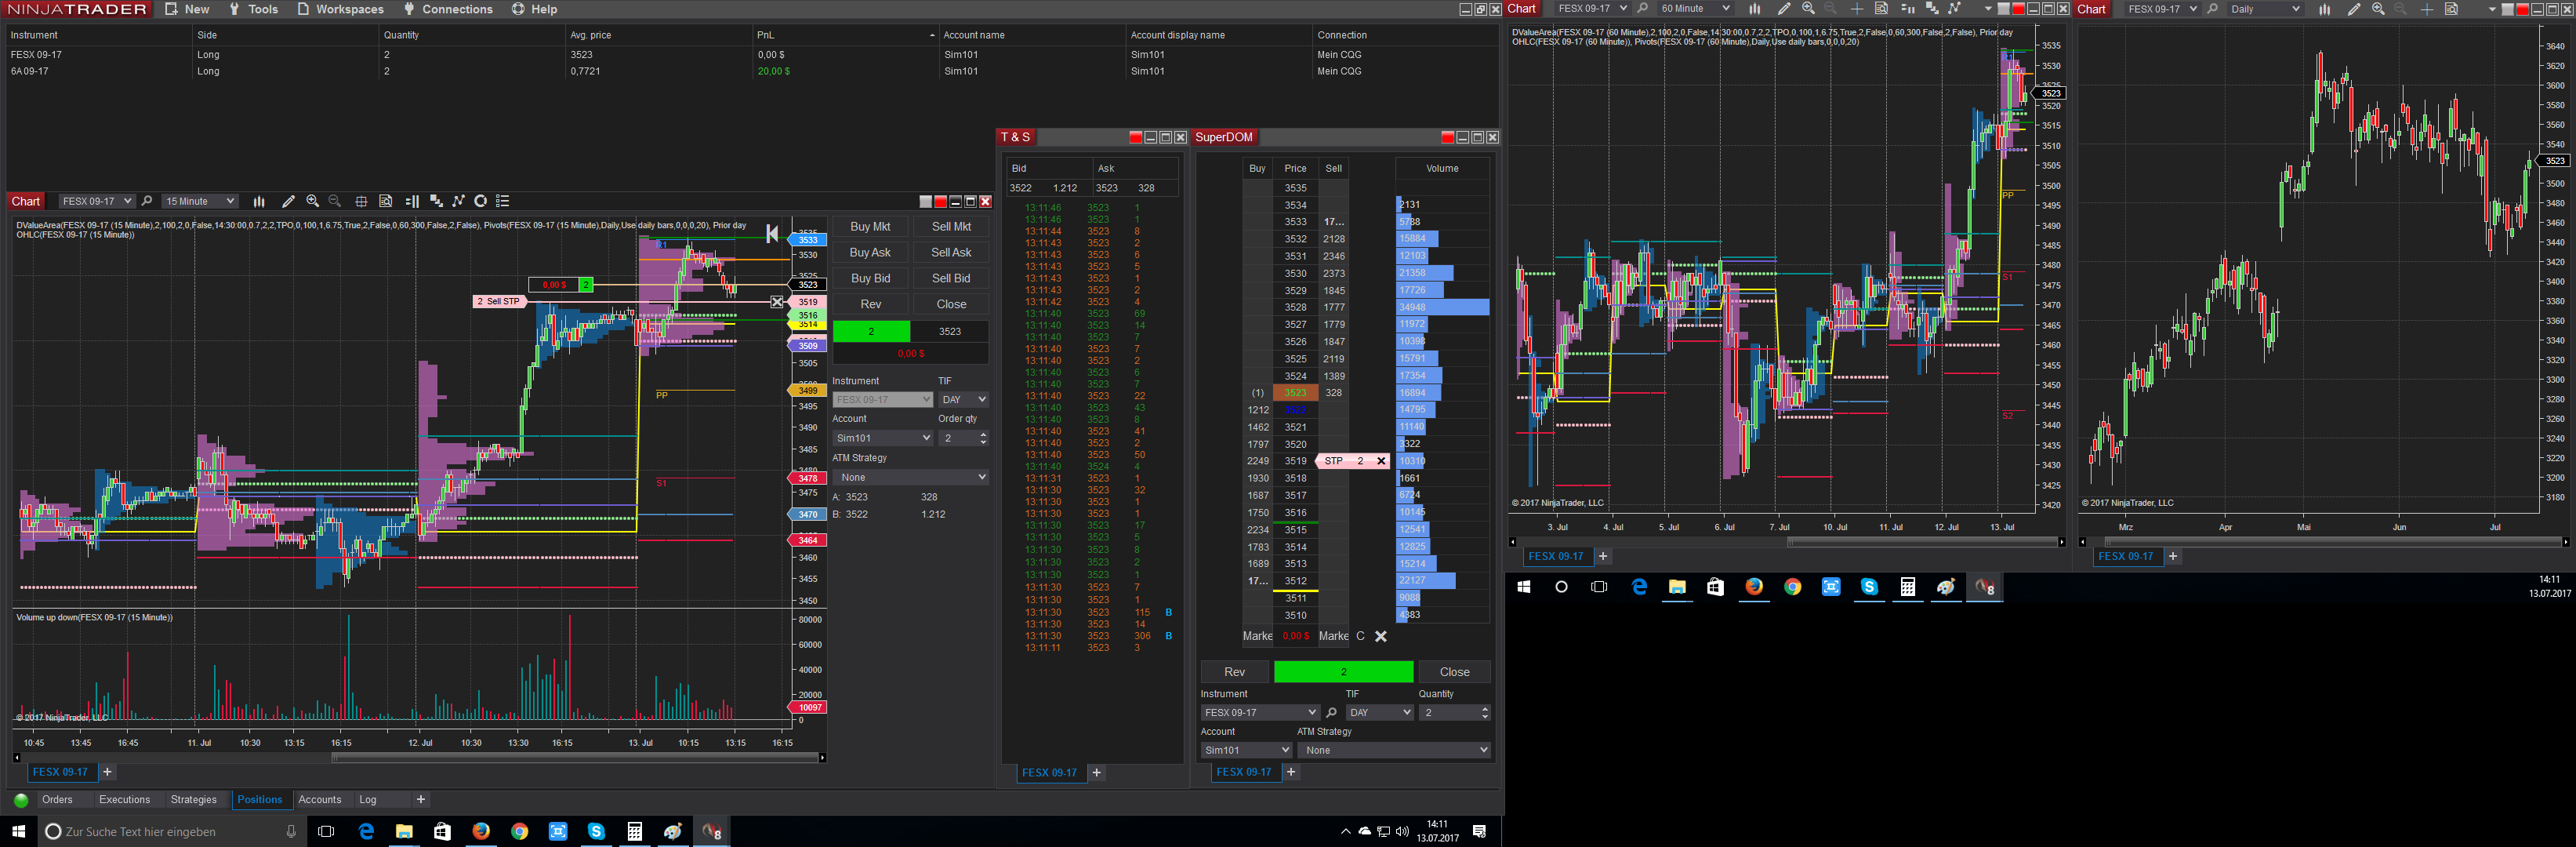Image resolution: width=2576 pixels, height=847 pixels.
Task: Toggle crosshair in 15 Minute chart toolbar
Action: pyautogui.click(x=361, y=201)
